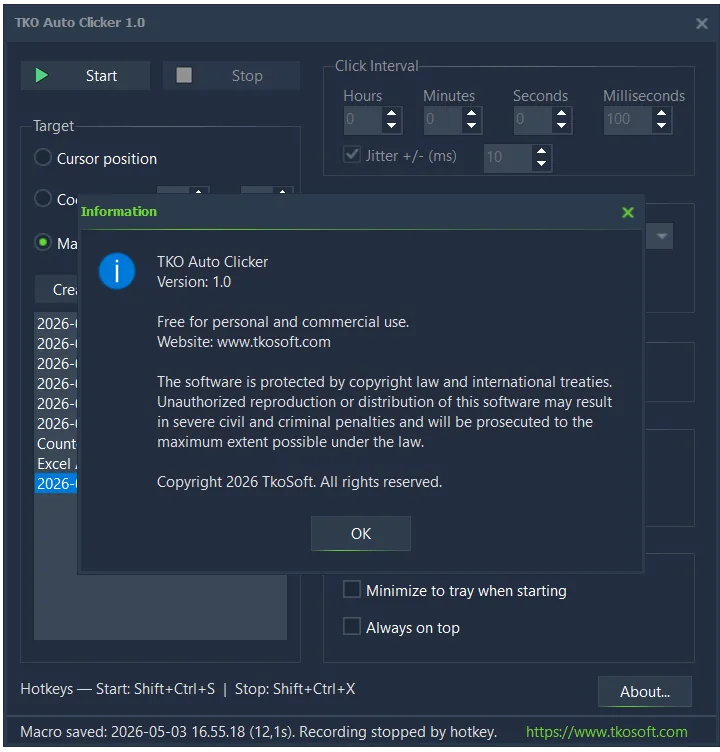Close the Information dialog with green X
720x752 pixels.
pyautogui.click(x=627, y=212)
